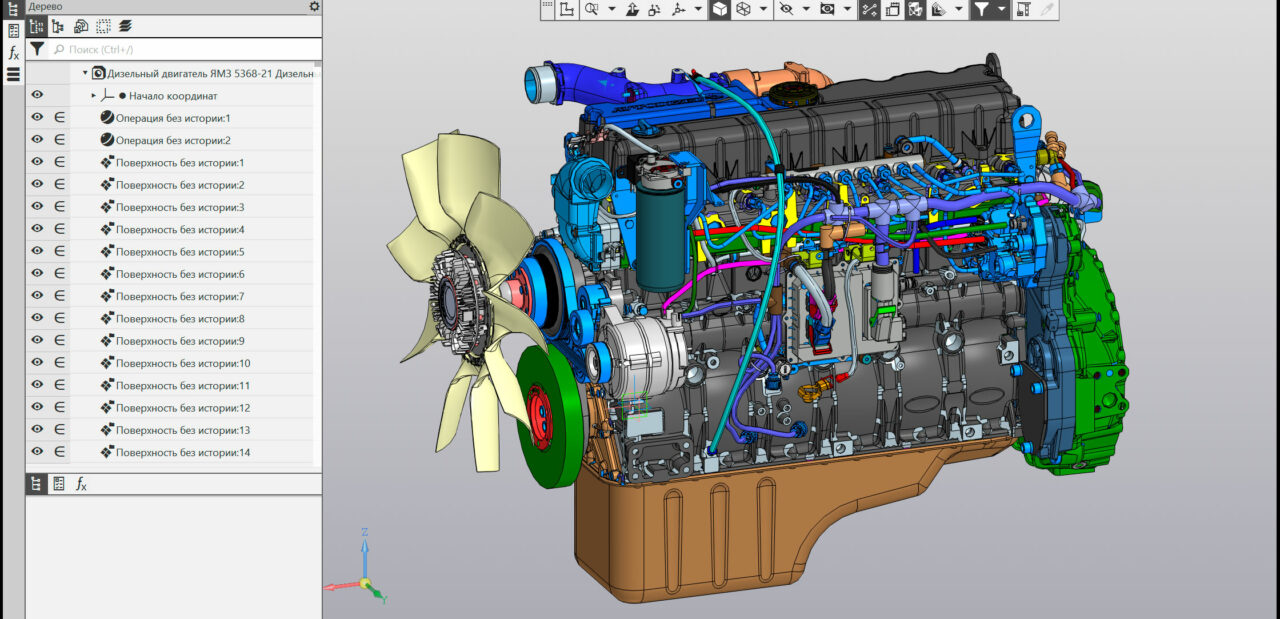Click the dashed selection box icon in tree toolbar
This screenshot has height=619, width=1280.
[103, 27]
